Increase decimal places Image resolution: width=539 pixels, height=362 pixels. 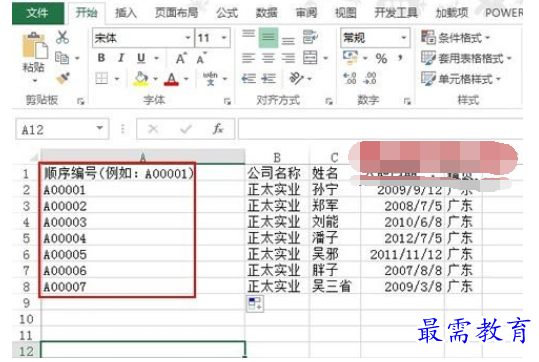(350, 78)
